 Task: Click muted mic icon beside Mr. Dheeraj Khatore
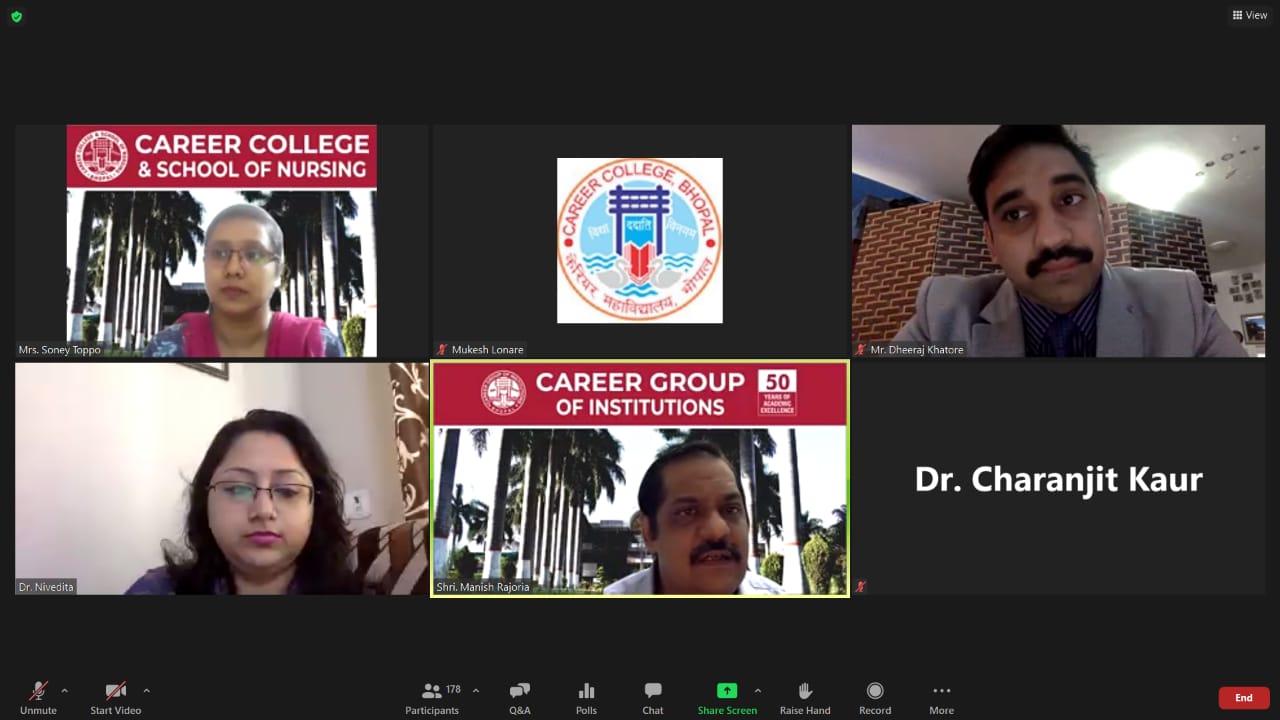point(860,349)
